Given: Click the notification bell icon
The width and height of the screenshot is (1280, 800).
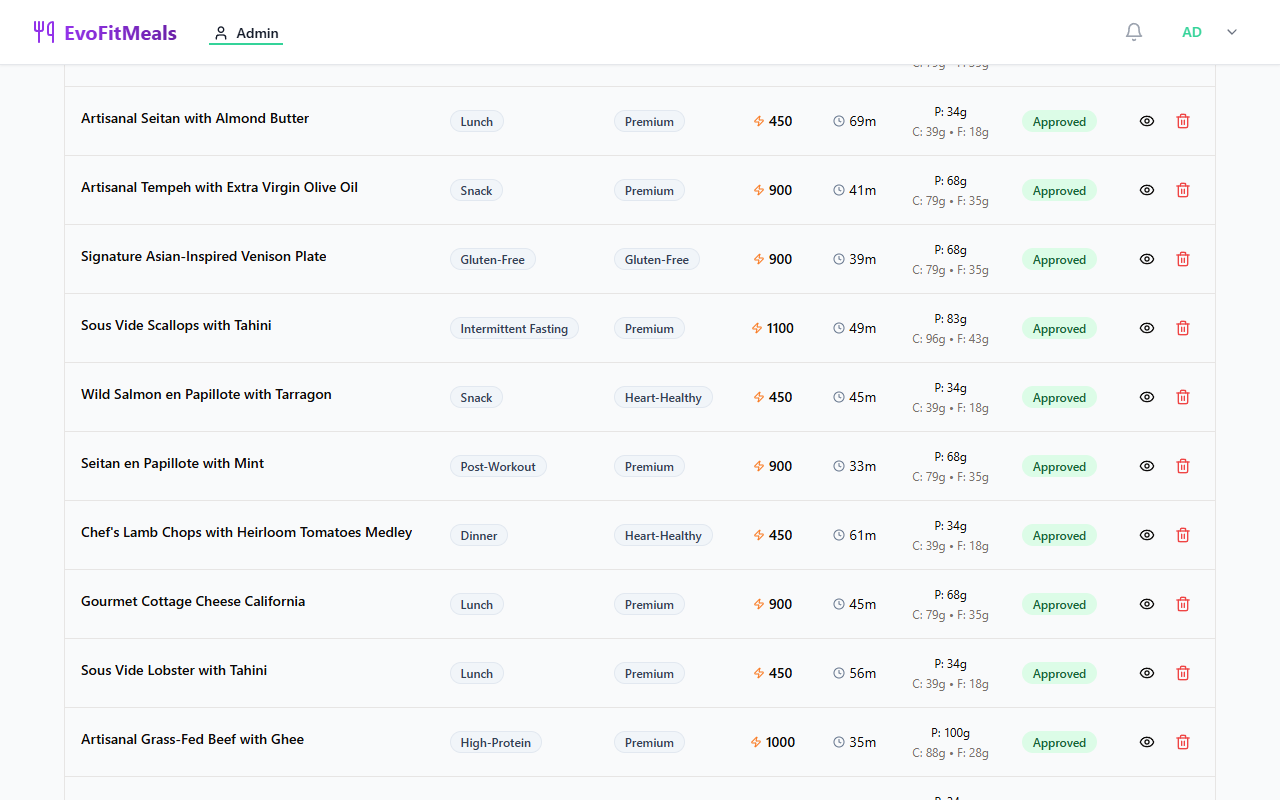Looking at the screenshot, I should click(x=1133, y=32).
